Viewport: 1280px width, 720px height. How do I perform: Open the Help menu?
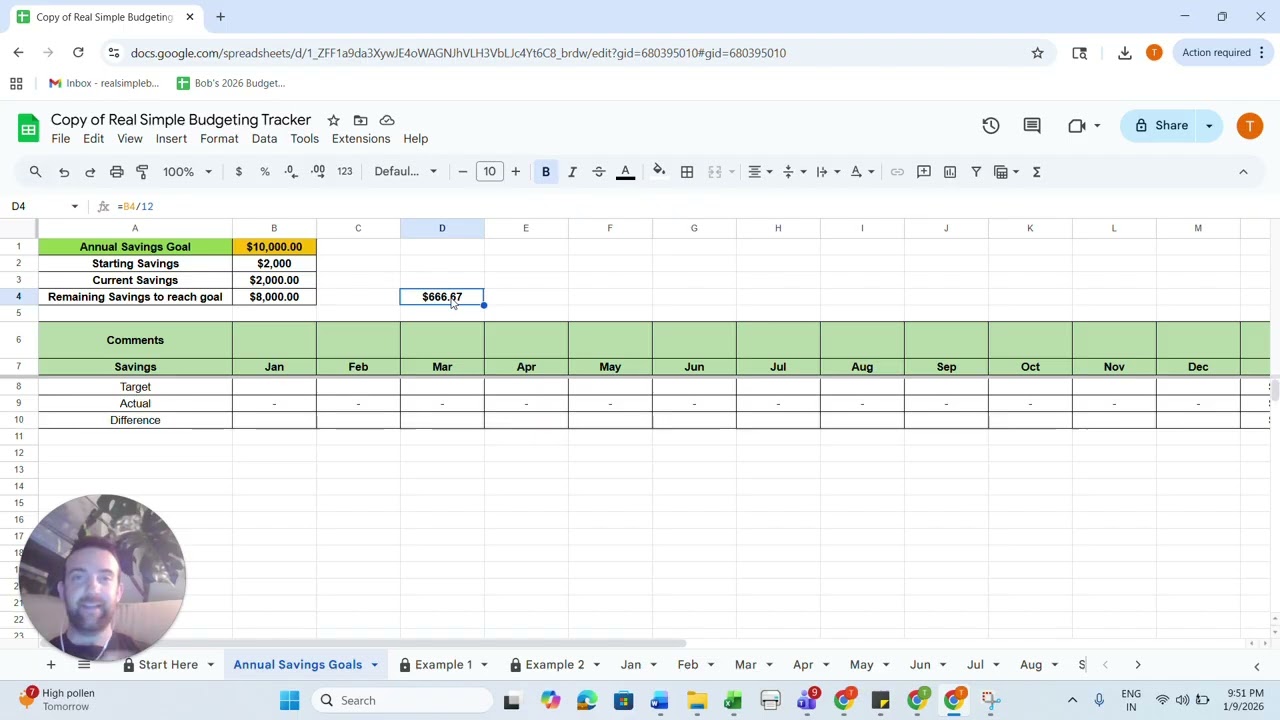coord(415,139)
